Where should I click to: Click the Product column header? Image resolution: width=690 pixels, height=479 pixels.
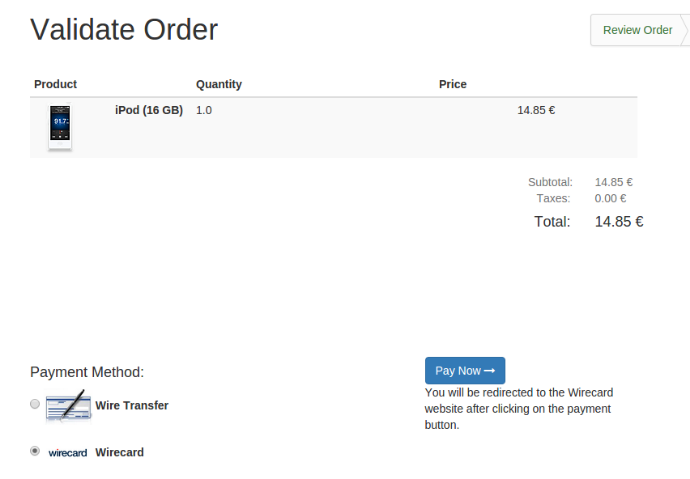(x=55, y=84)
